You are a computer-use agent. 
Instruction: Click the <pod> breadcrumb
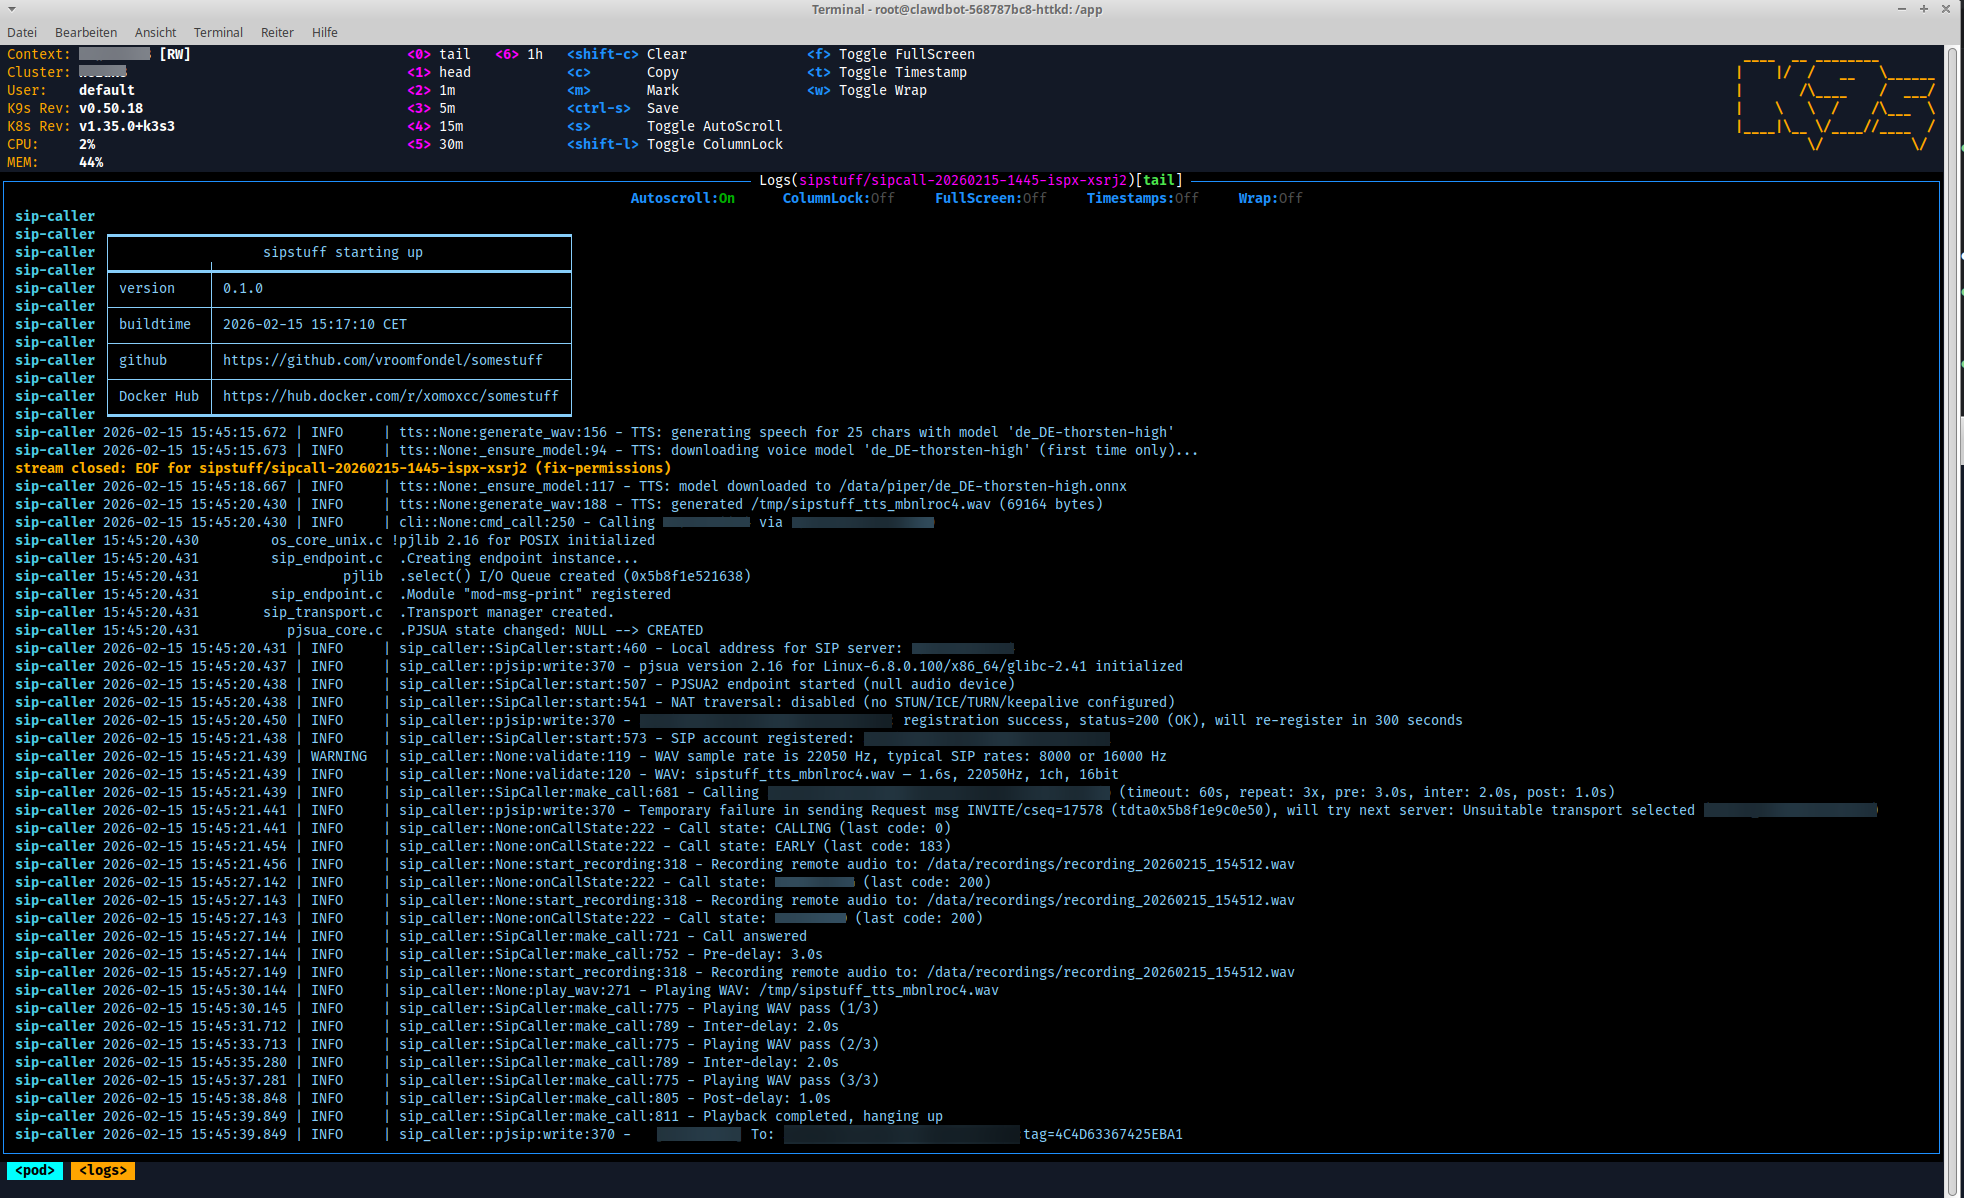coord(35,1170)
